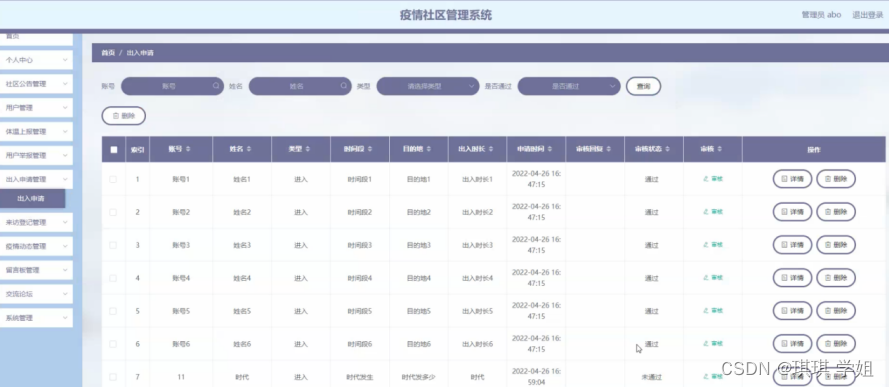Expand 来访登记管理 sidebar menu
889x387 pixels.
click(x=36, y=222)
